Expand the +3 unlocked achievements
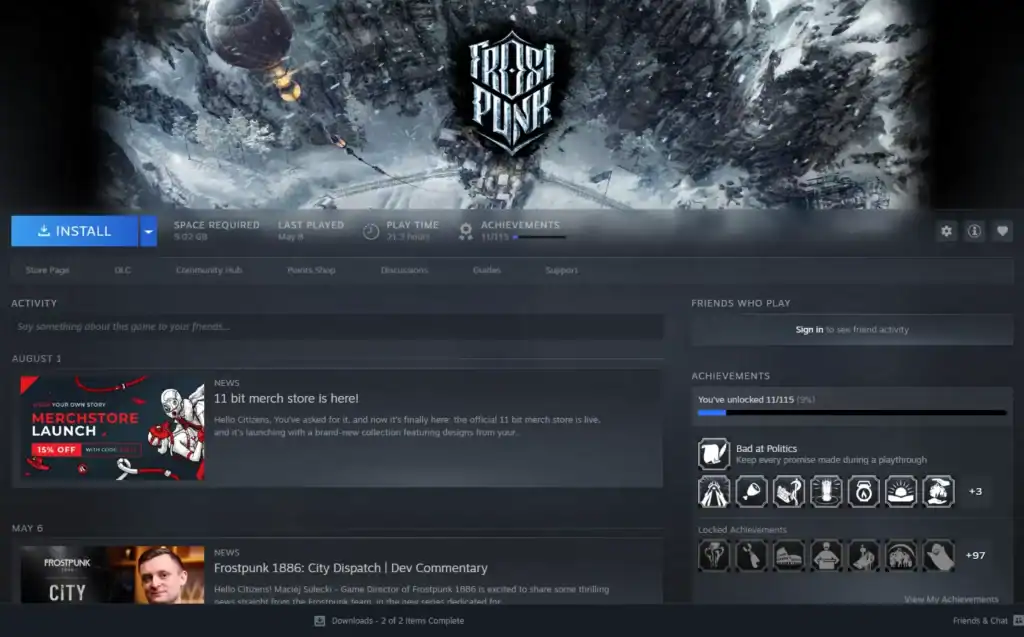The height and width of the screenshot is (637, 1024). [x=975, y=491]
